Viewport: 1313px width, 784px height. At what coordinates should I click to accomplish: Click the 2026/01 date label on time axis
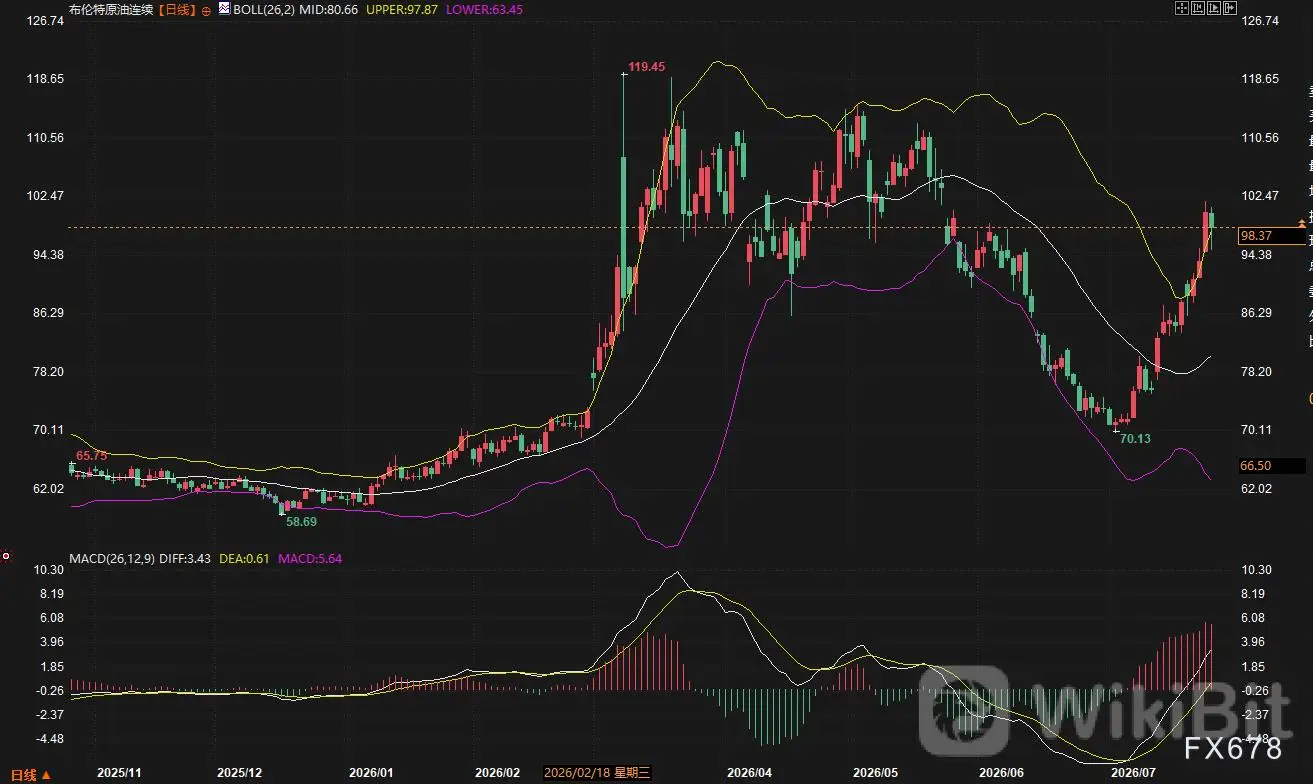(x=372, y=773)
